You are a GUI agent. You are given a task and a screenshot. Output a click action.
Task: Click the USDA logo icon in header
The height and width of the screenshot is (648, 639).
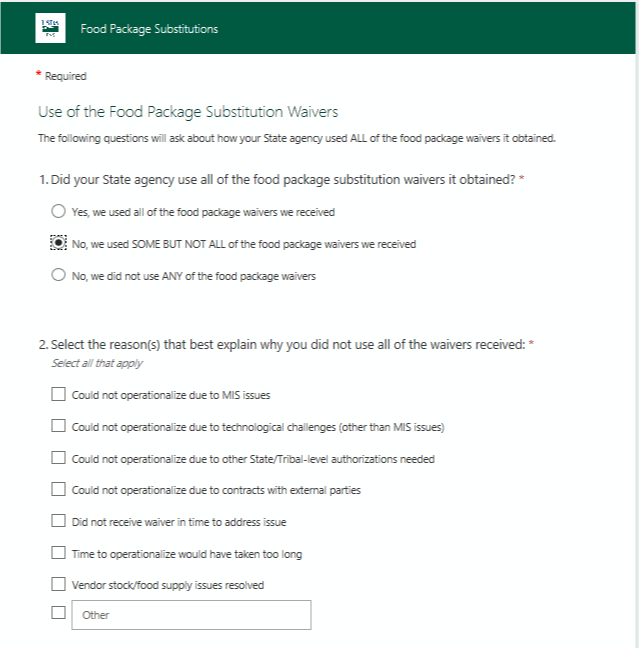pyautogui.click(x=48, y=28)
